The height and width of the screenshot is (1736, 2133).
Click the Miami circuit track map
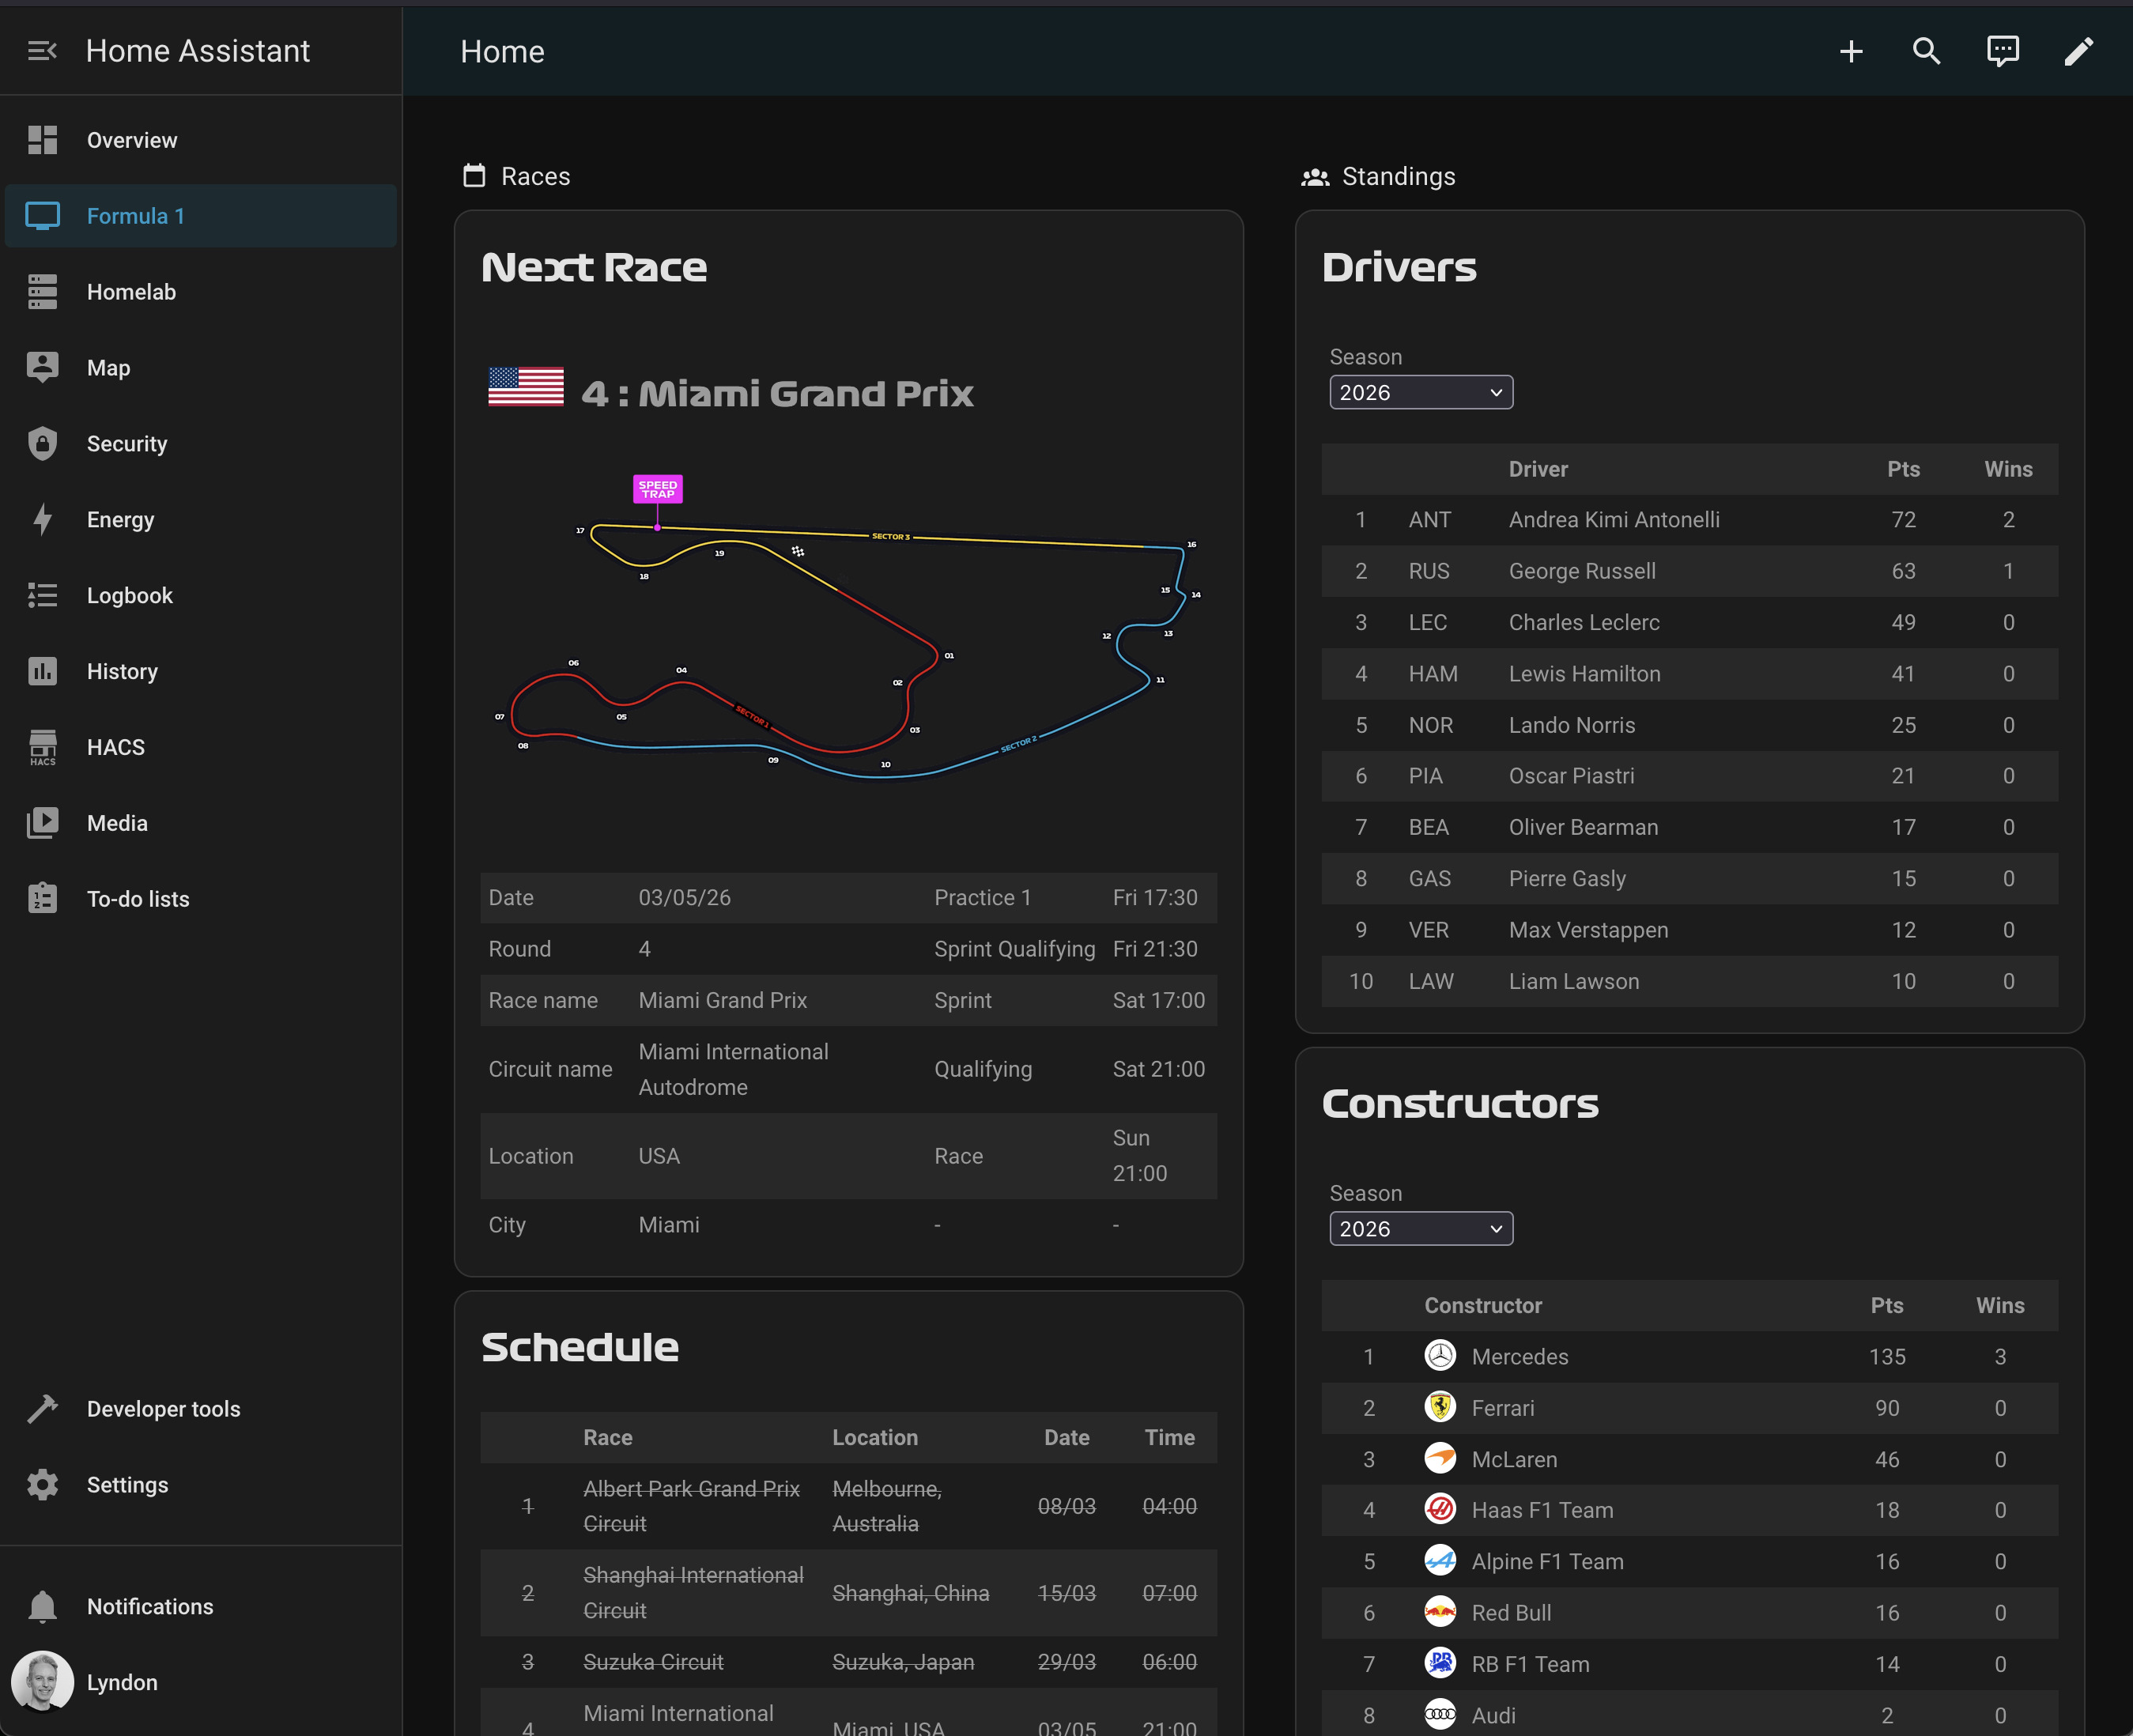(848, 650)
